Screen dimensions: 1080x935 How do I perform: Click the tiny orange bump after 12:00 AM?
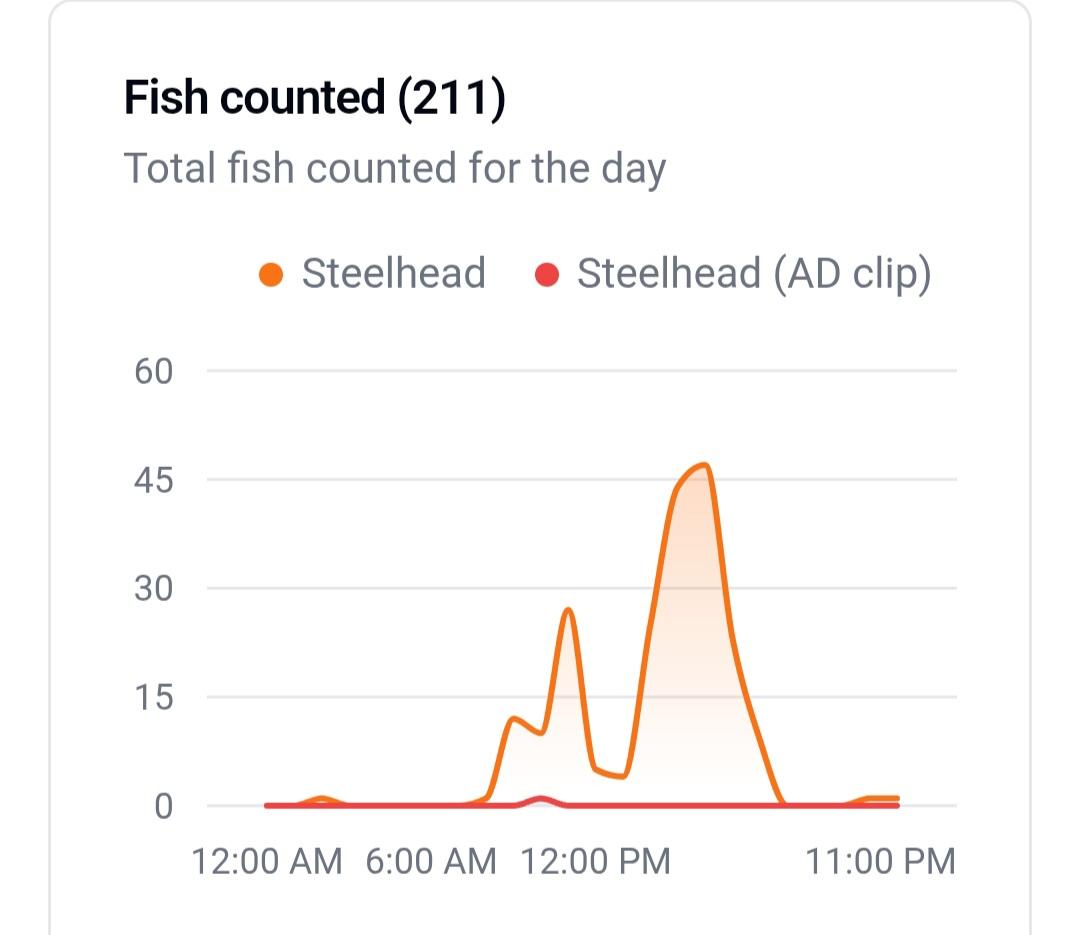321,798
